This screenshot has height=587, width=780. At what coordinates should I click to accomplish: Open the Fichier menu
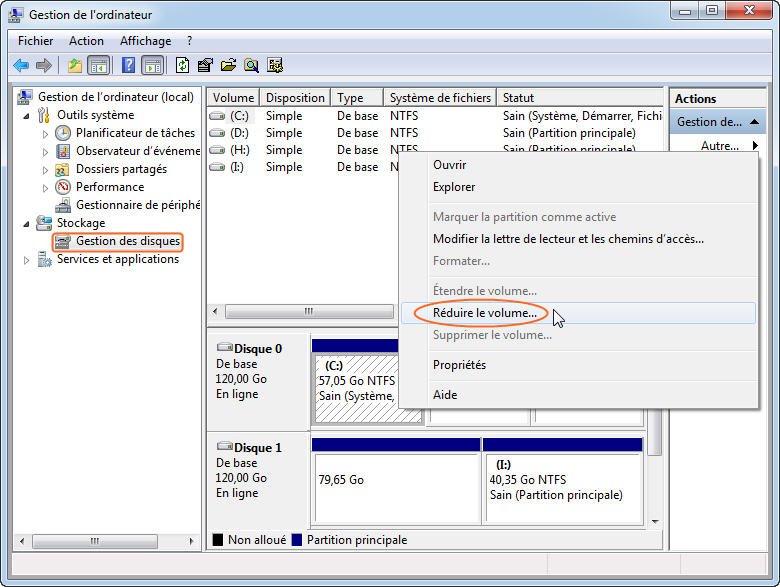pos(35,41)
